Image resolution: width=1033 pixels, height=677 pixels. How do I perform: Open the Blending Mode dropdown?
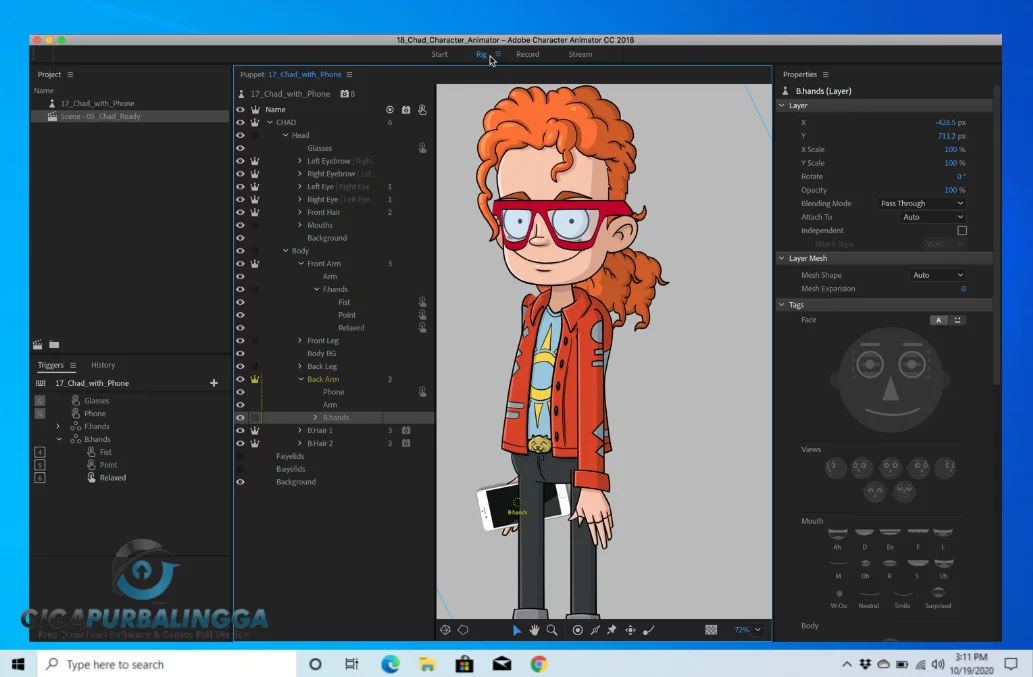click(x=921, y=203)
